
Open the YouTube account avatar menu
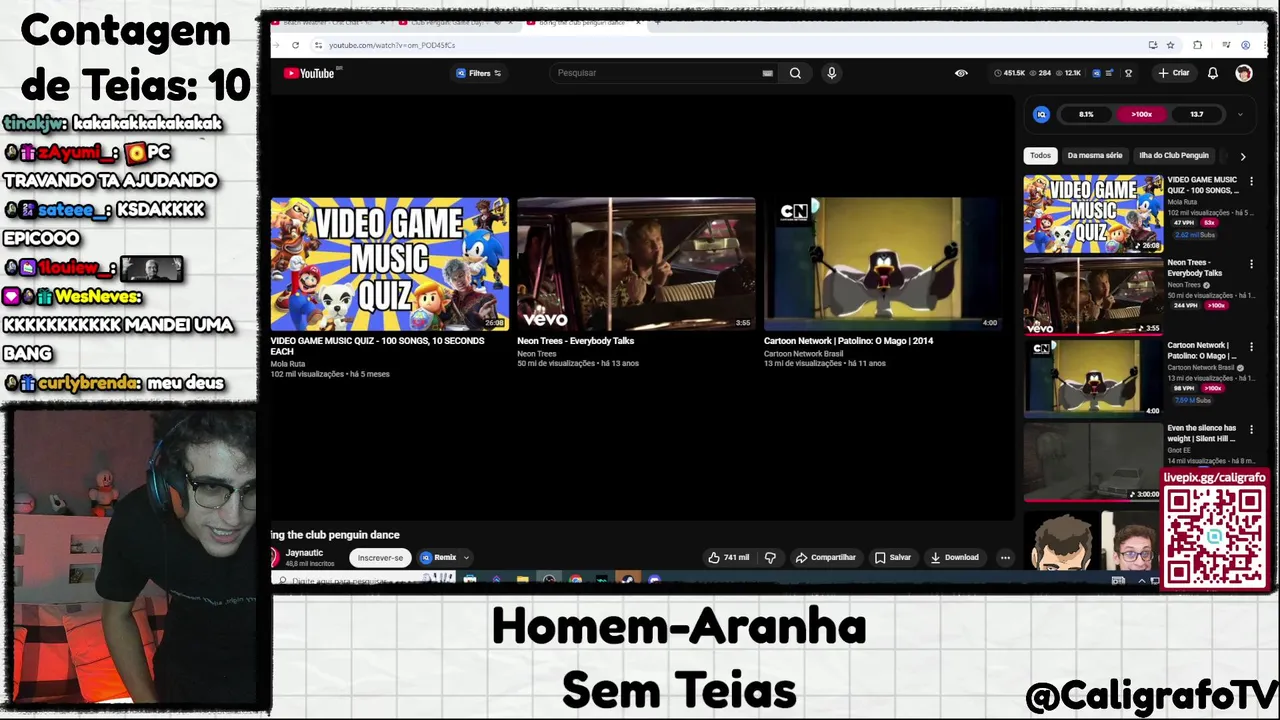(1243, 73)
